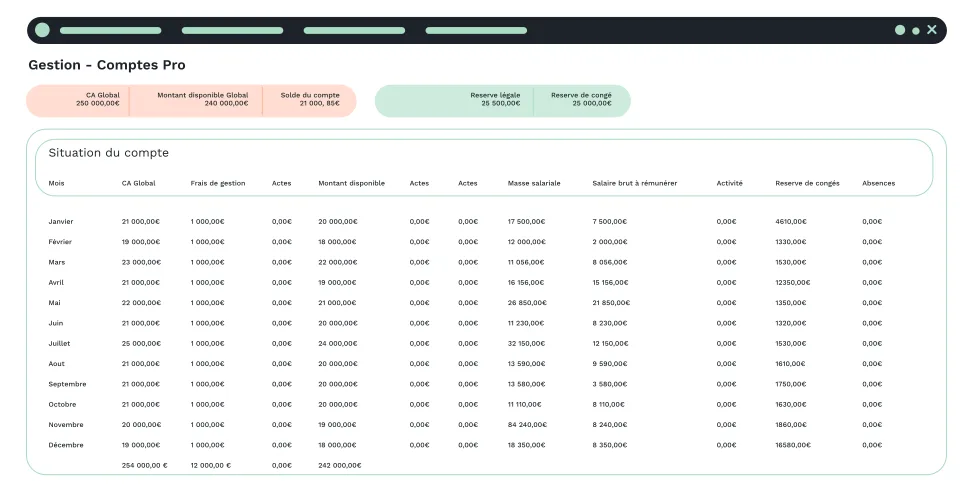
Task: Click the 24 000,00€ Montant disponible cell
Action: [x=338, y=344]
